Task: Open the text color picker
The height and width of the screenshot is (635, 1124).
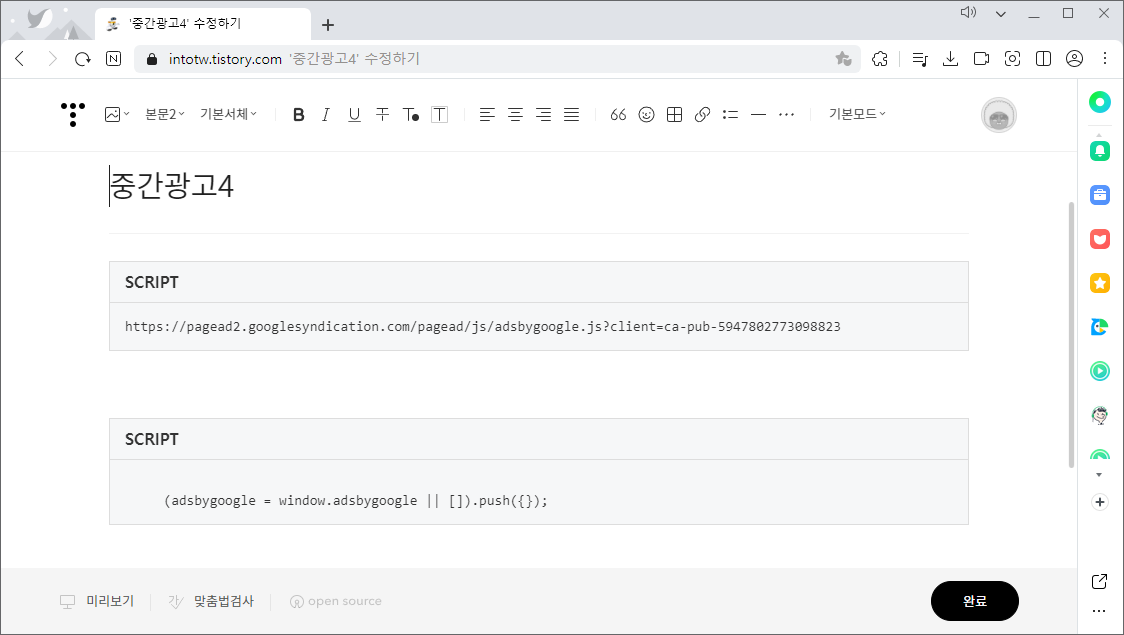Action: coord(411,115)
